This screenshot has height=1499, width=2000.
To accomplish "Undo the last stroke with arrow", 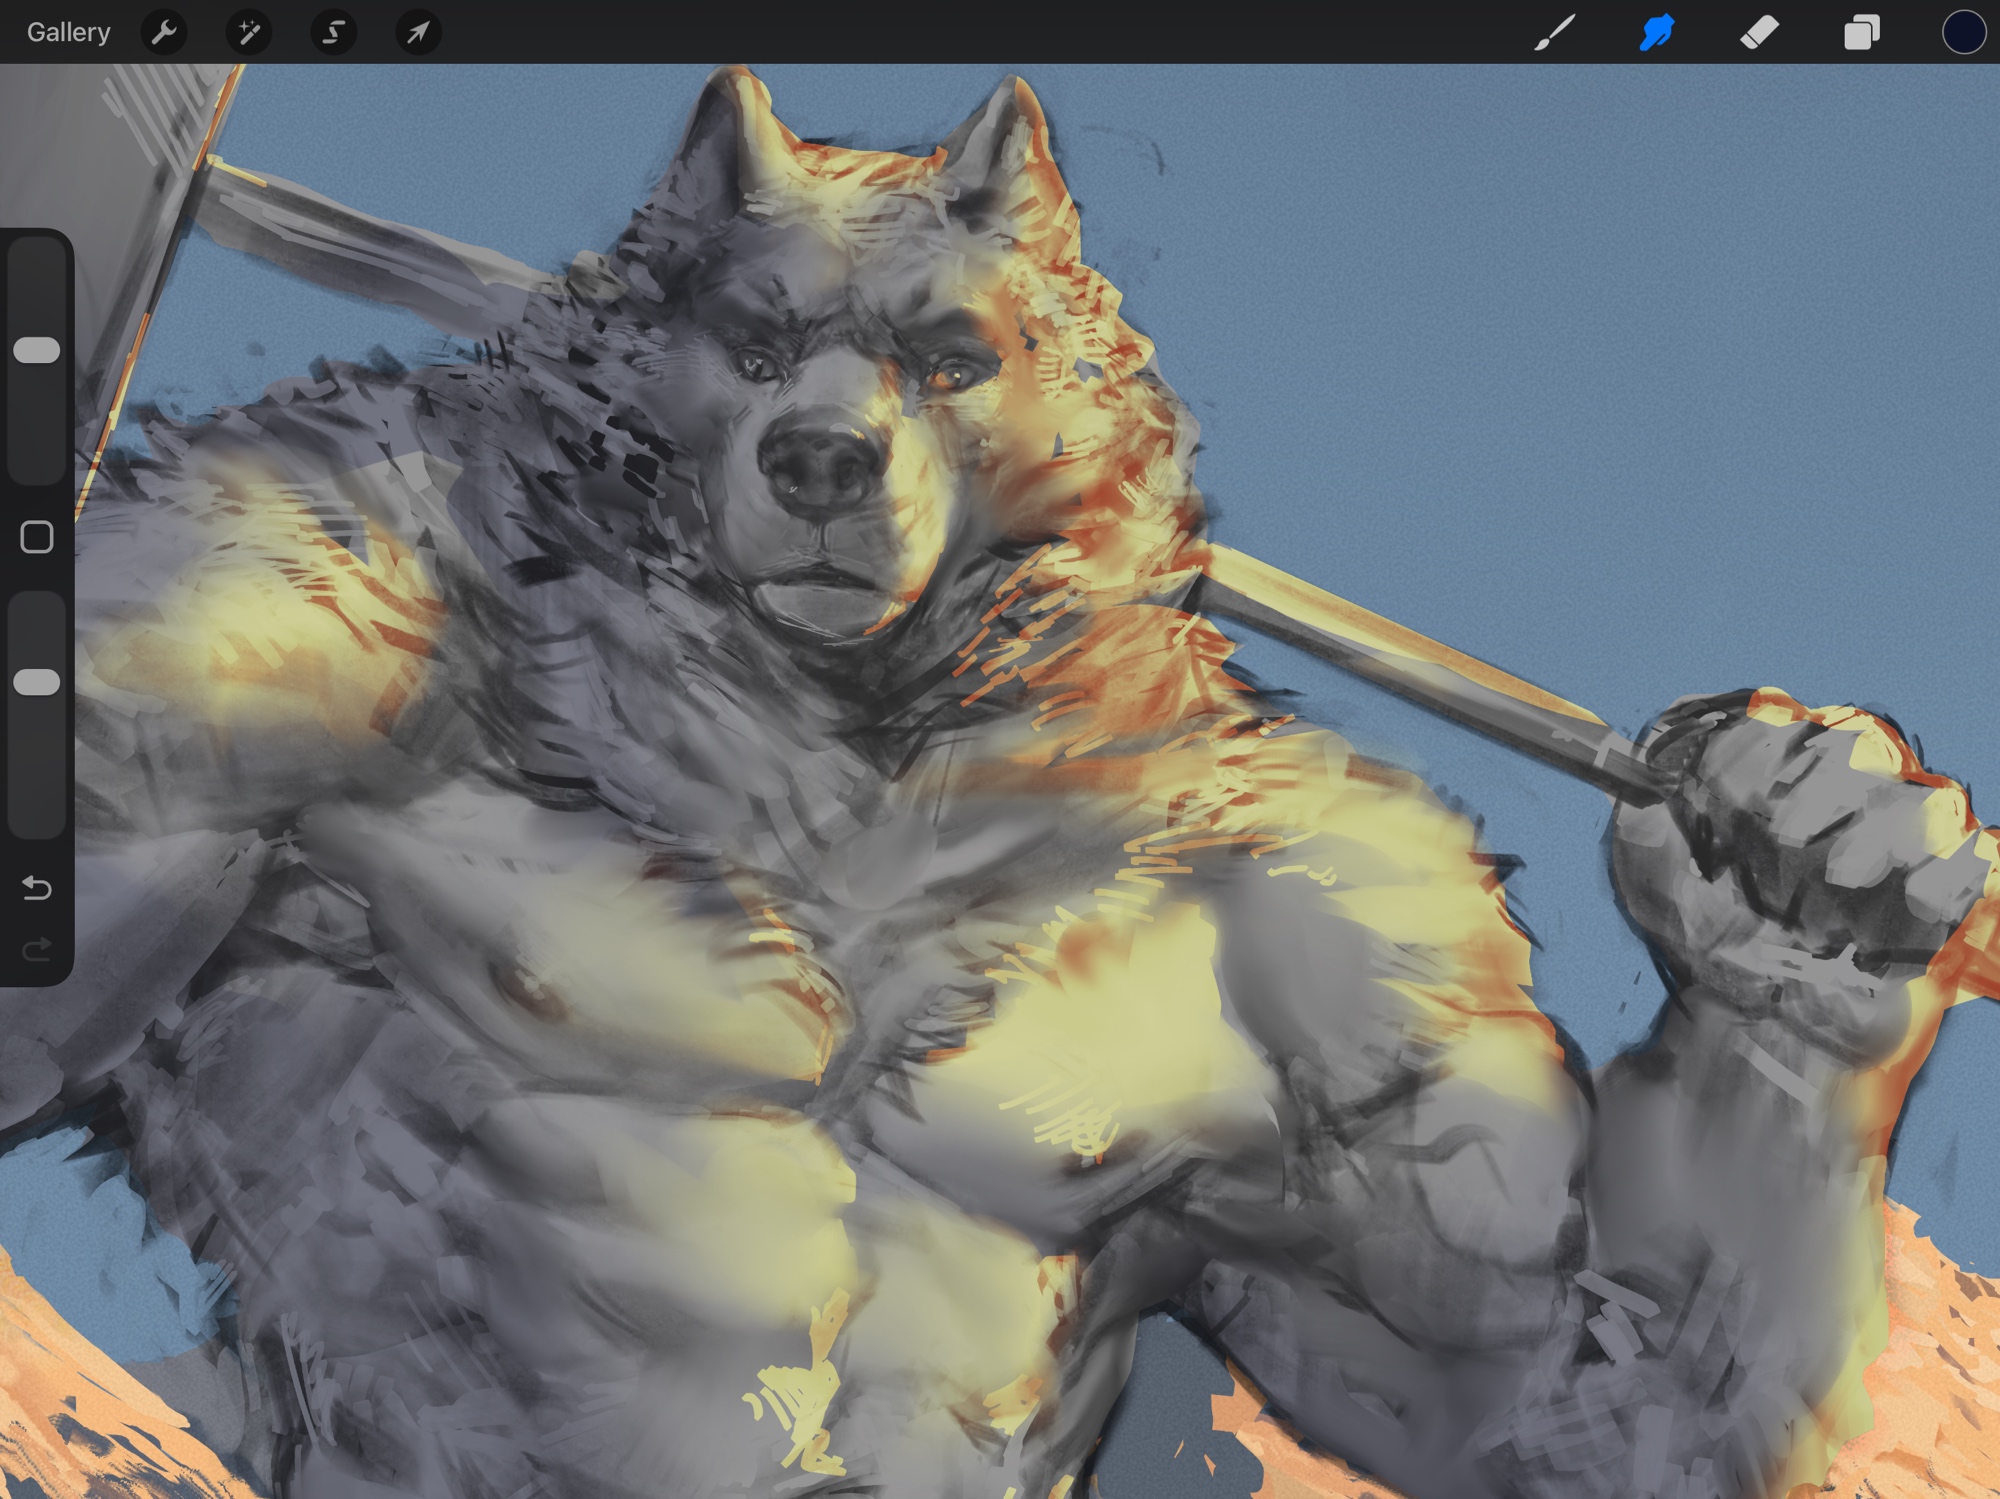I will [x=37, y=887].
